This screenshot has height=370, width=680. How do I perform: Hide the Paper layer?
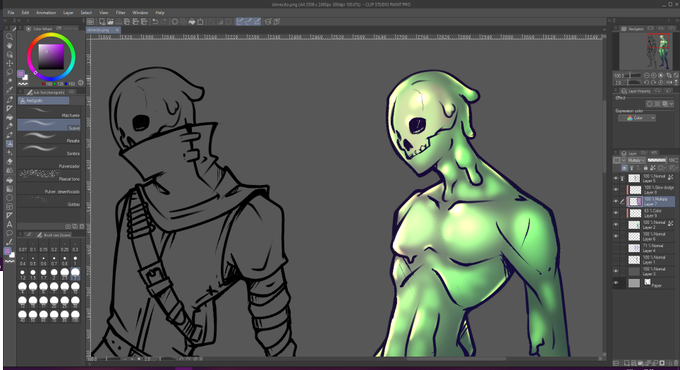point(616,283)
